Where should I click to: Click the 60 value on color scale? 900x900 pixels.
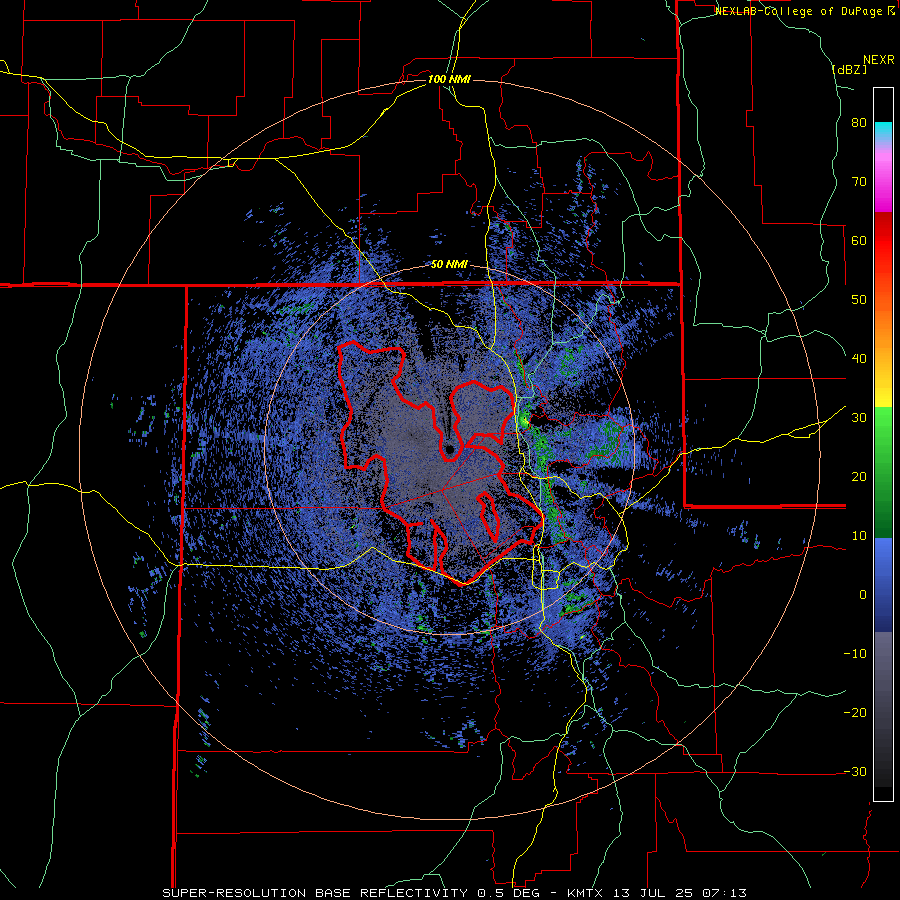[859, 240]
